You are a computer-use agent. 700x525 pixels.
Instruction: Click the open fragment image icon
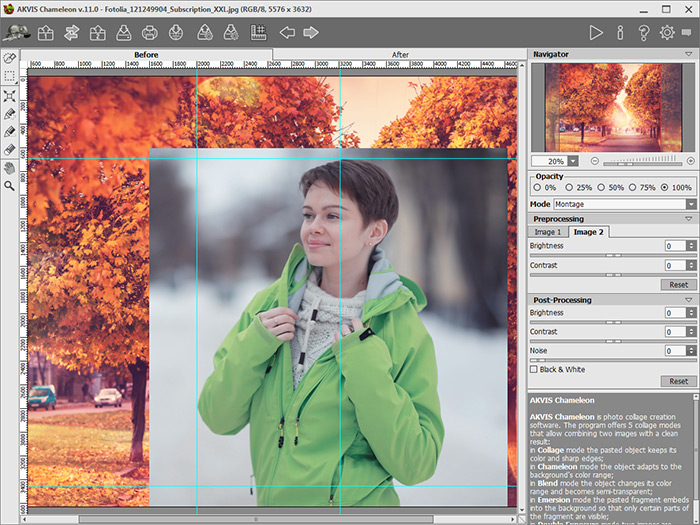[x=97, y=33]
